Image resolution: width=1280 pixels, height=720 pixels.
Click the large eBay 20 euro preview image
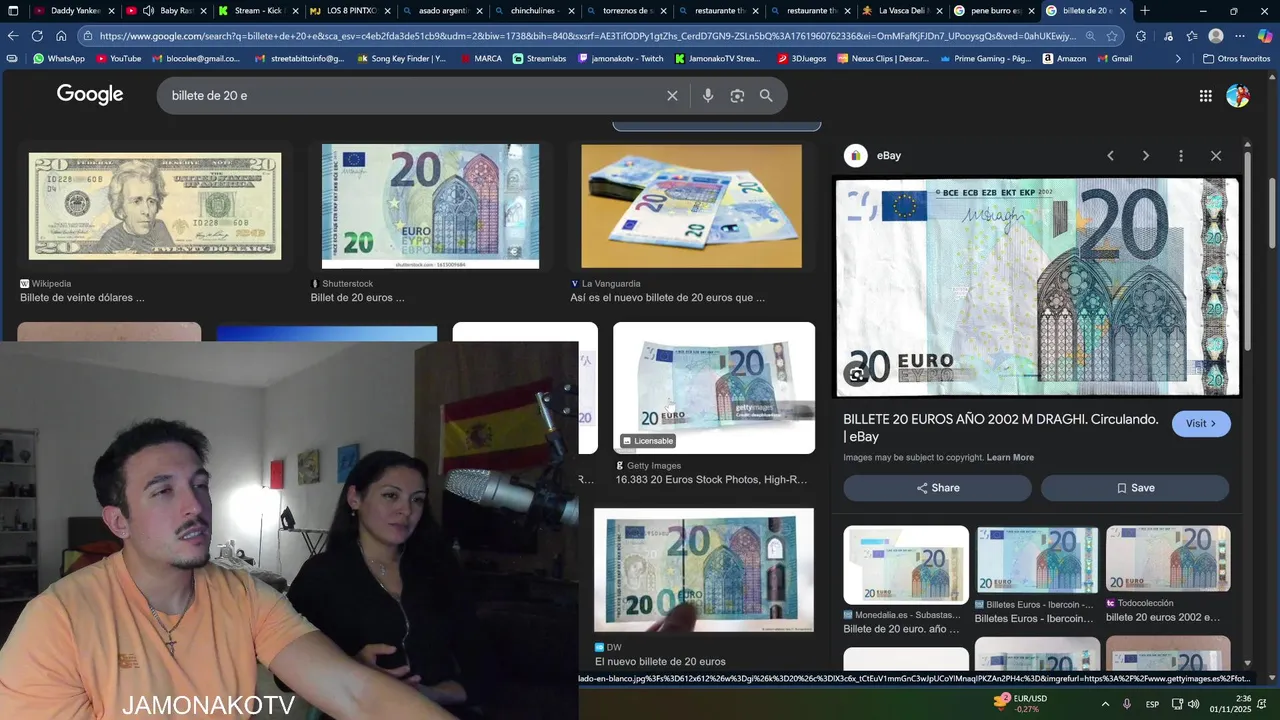pos(1038,287)
